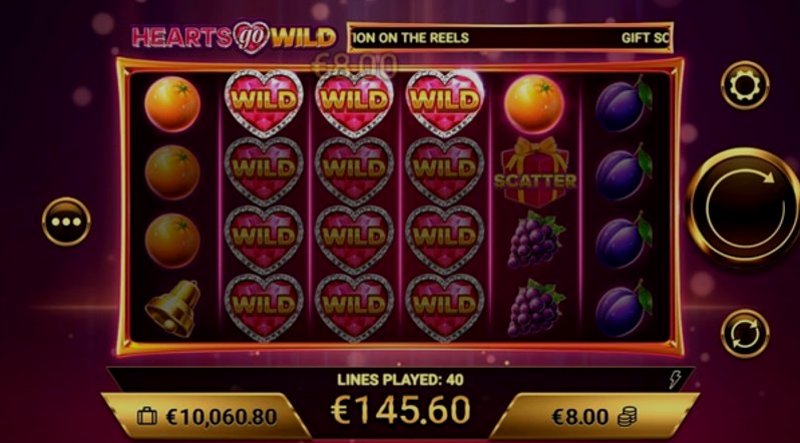Select the orange at top of fifth reel
The image size is (800, 443).
point(534,104)
